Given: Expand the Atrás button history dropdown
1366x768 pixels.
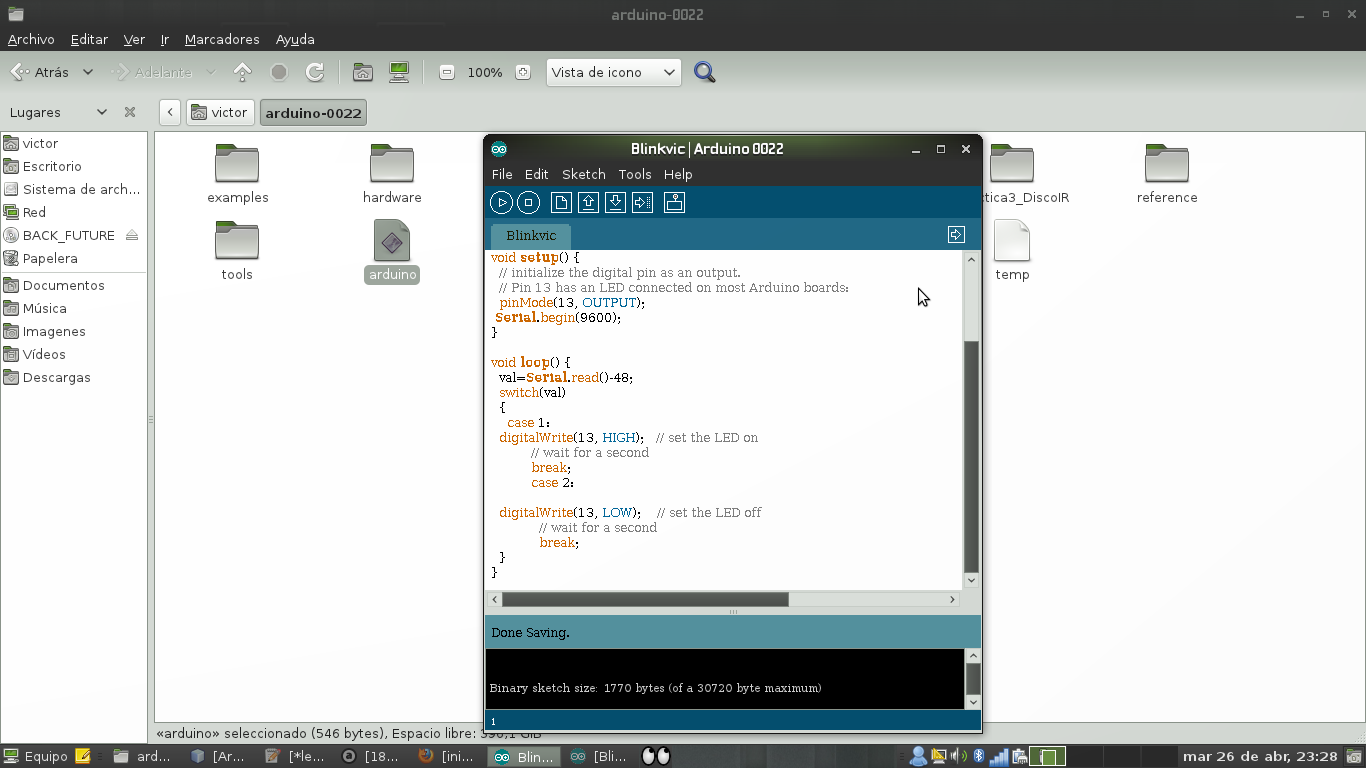Looking at the screenshot, I should tap(88, 71).
